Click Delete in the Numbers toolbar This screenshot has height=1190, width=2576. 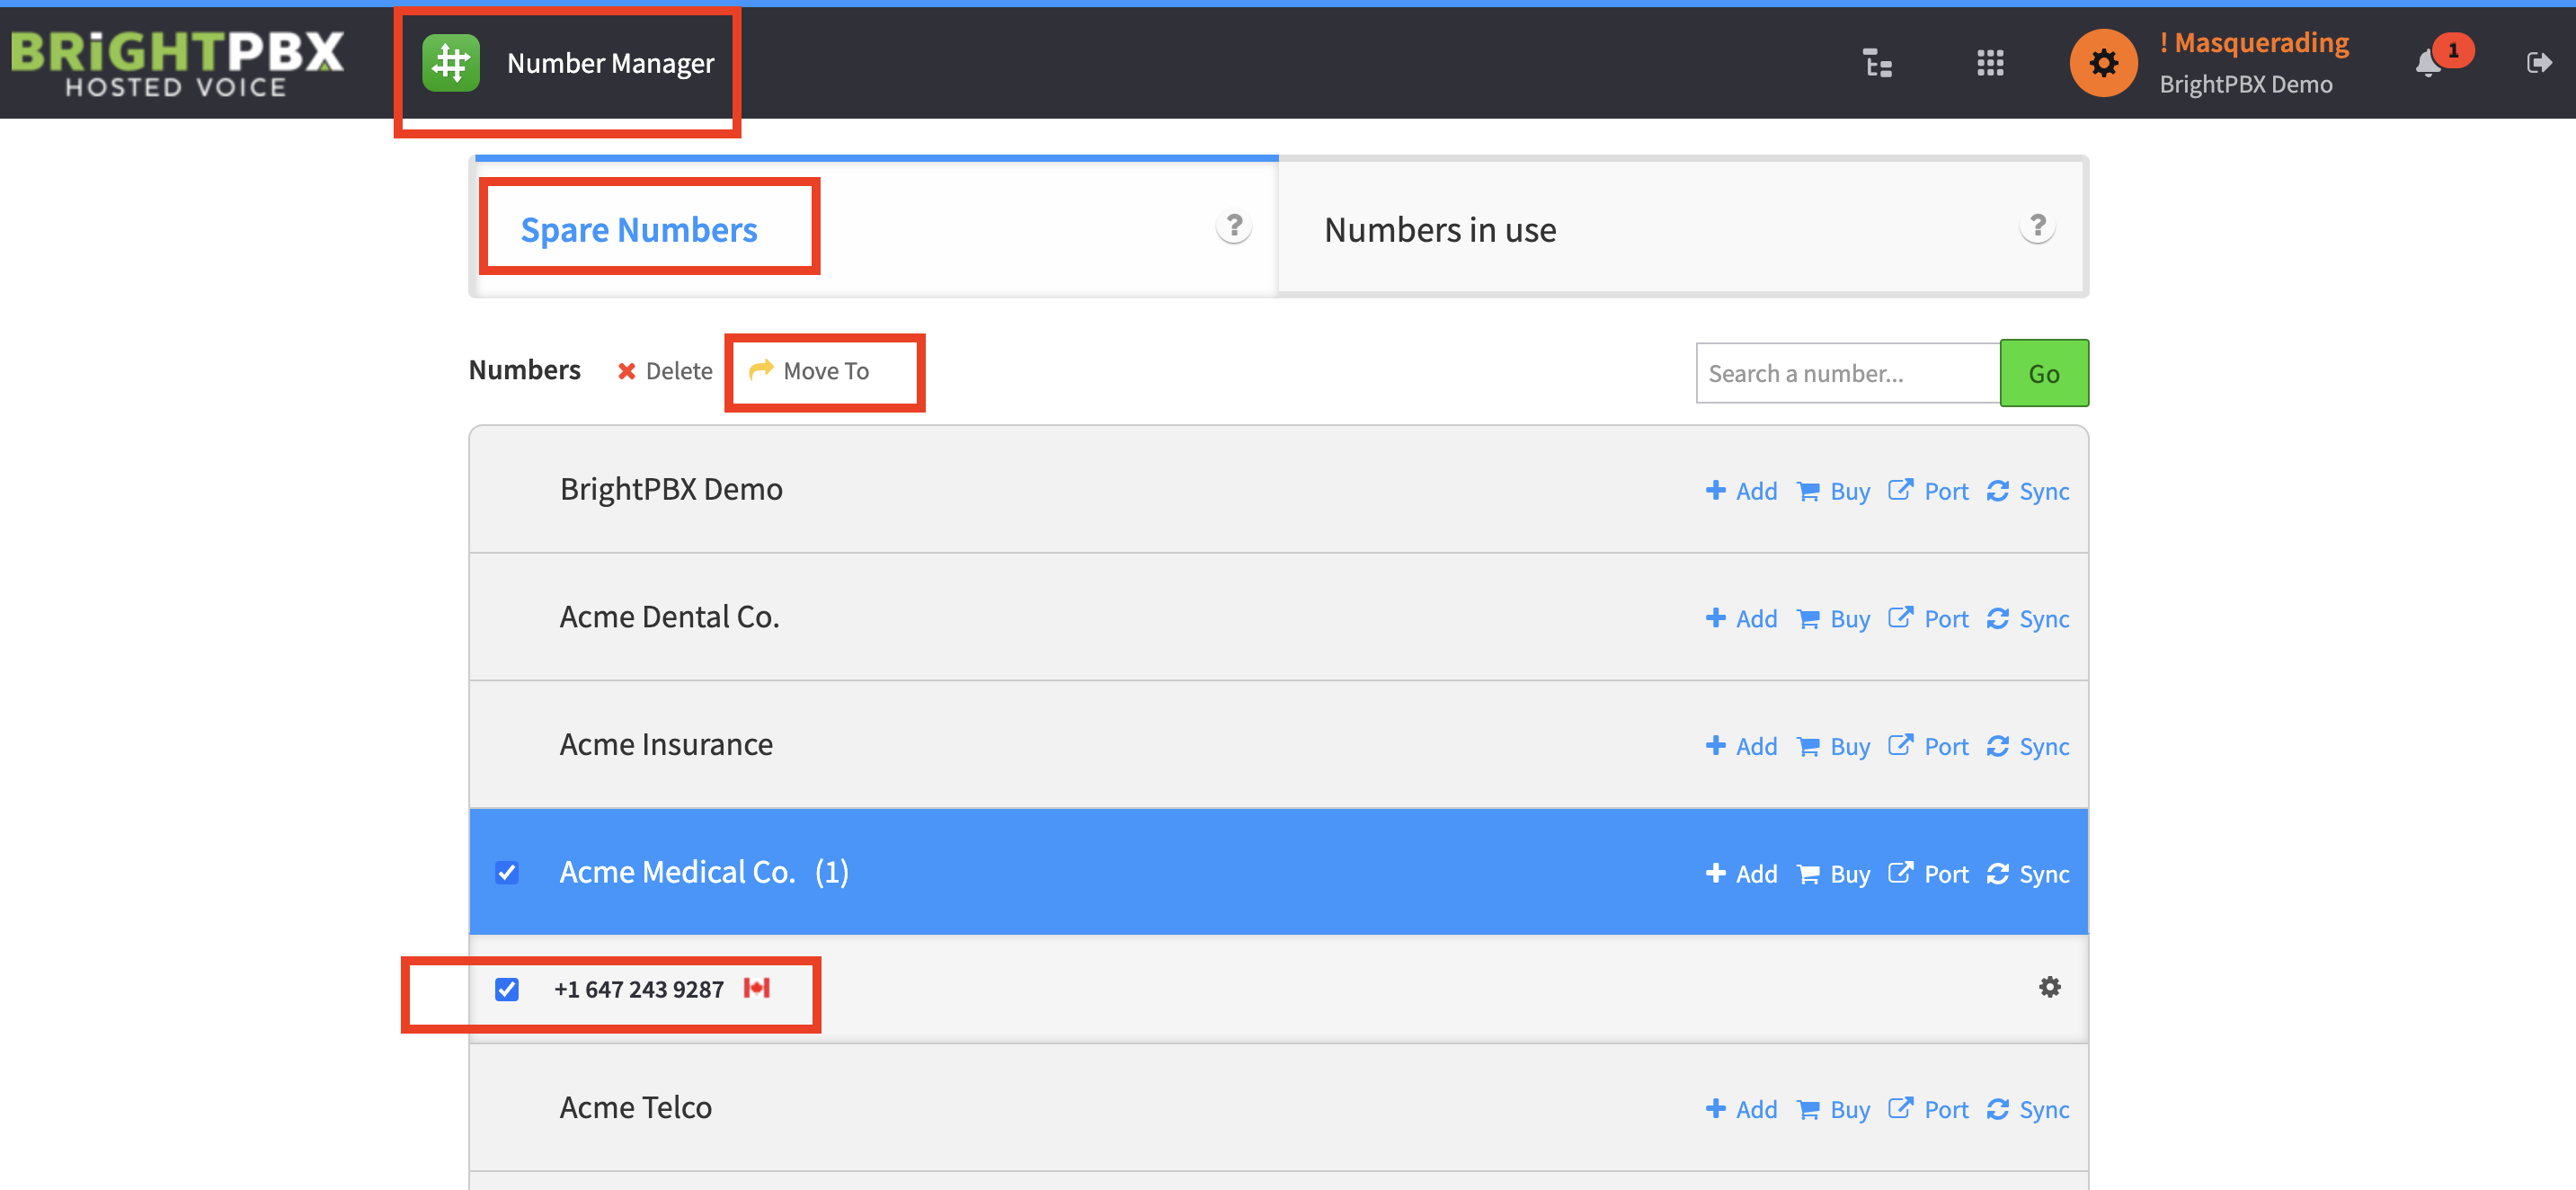[665, 371]
